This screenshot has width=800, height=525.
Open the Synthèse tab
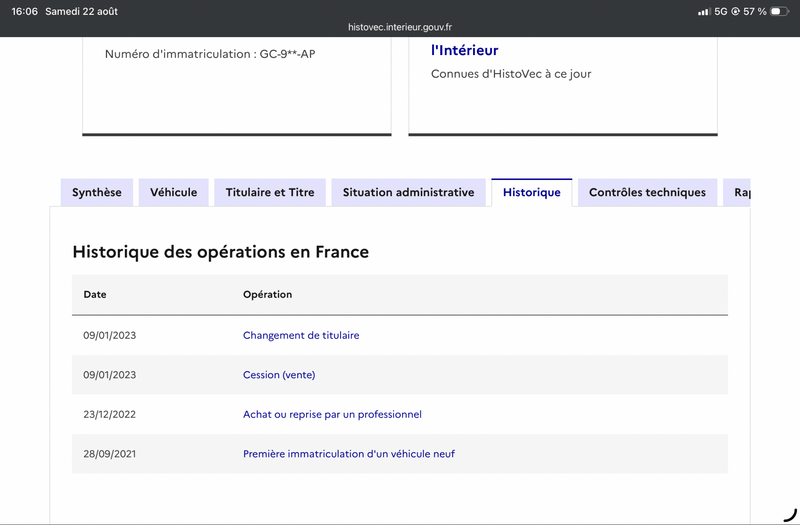pyautogui.click(x=97, y=192)
